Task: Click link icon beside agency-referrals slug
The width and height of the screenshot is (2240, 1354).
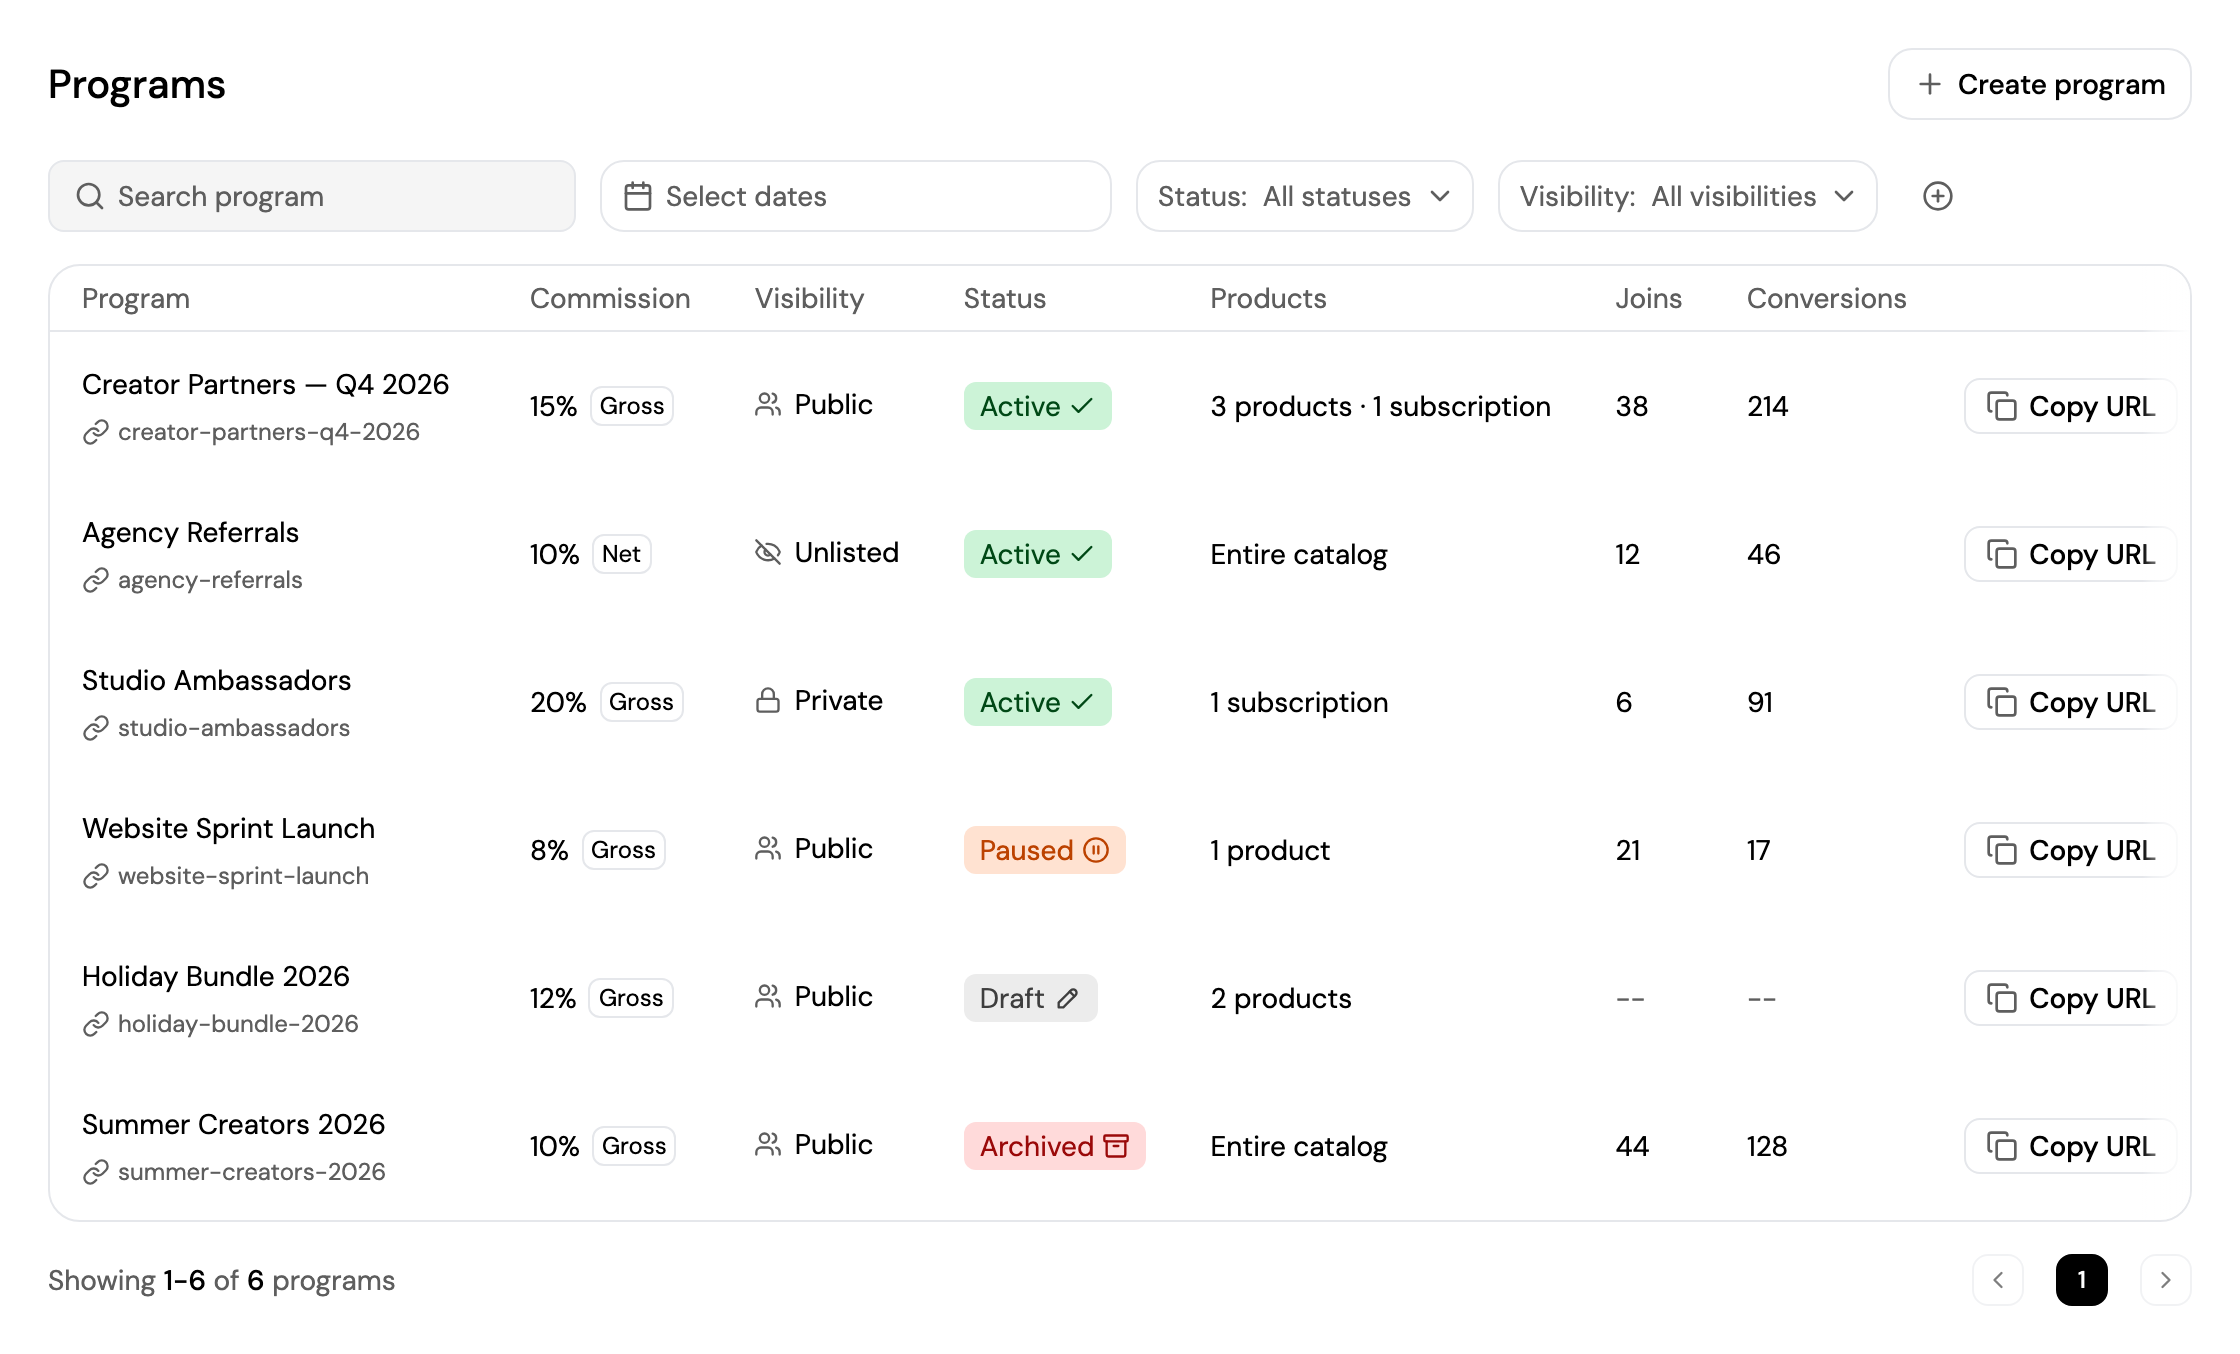Action: click(x=95, y=580)
